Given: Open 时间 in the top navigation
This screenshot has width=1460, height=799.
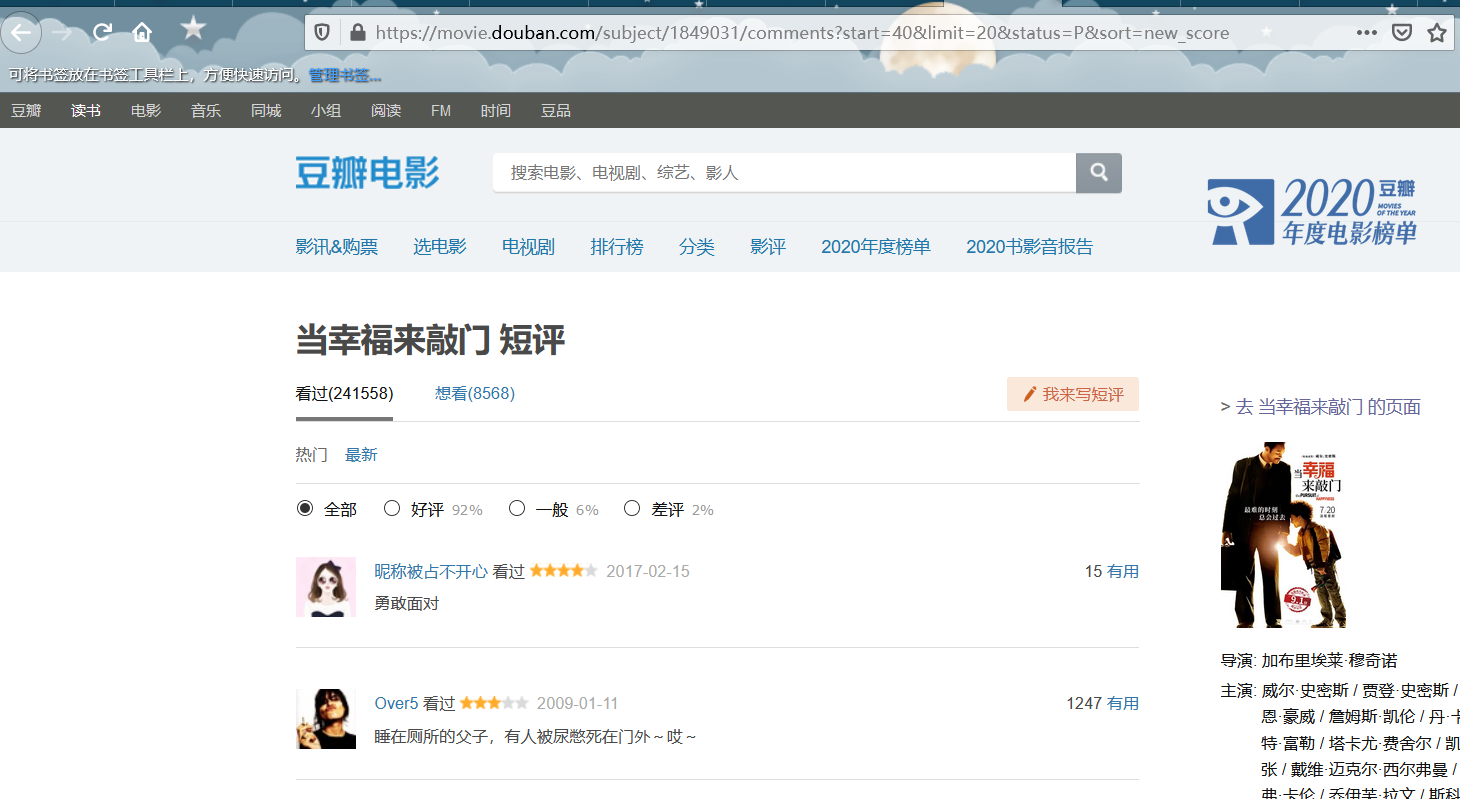Looking at the screenshot, I should 496,111.
